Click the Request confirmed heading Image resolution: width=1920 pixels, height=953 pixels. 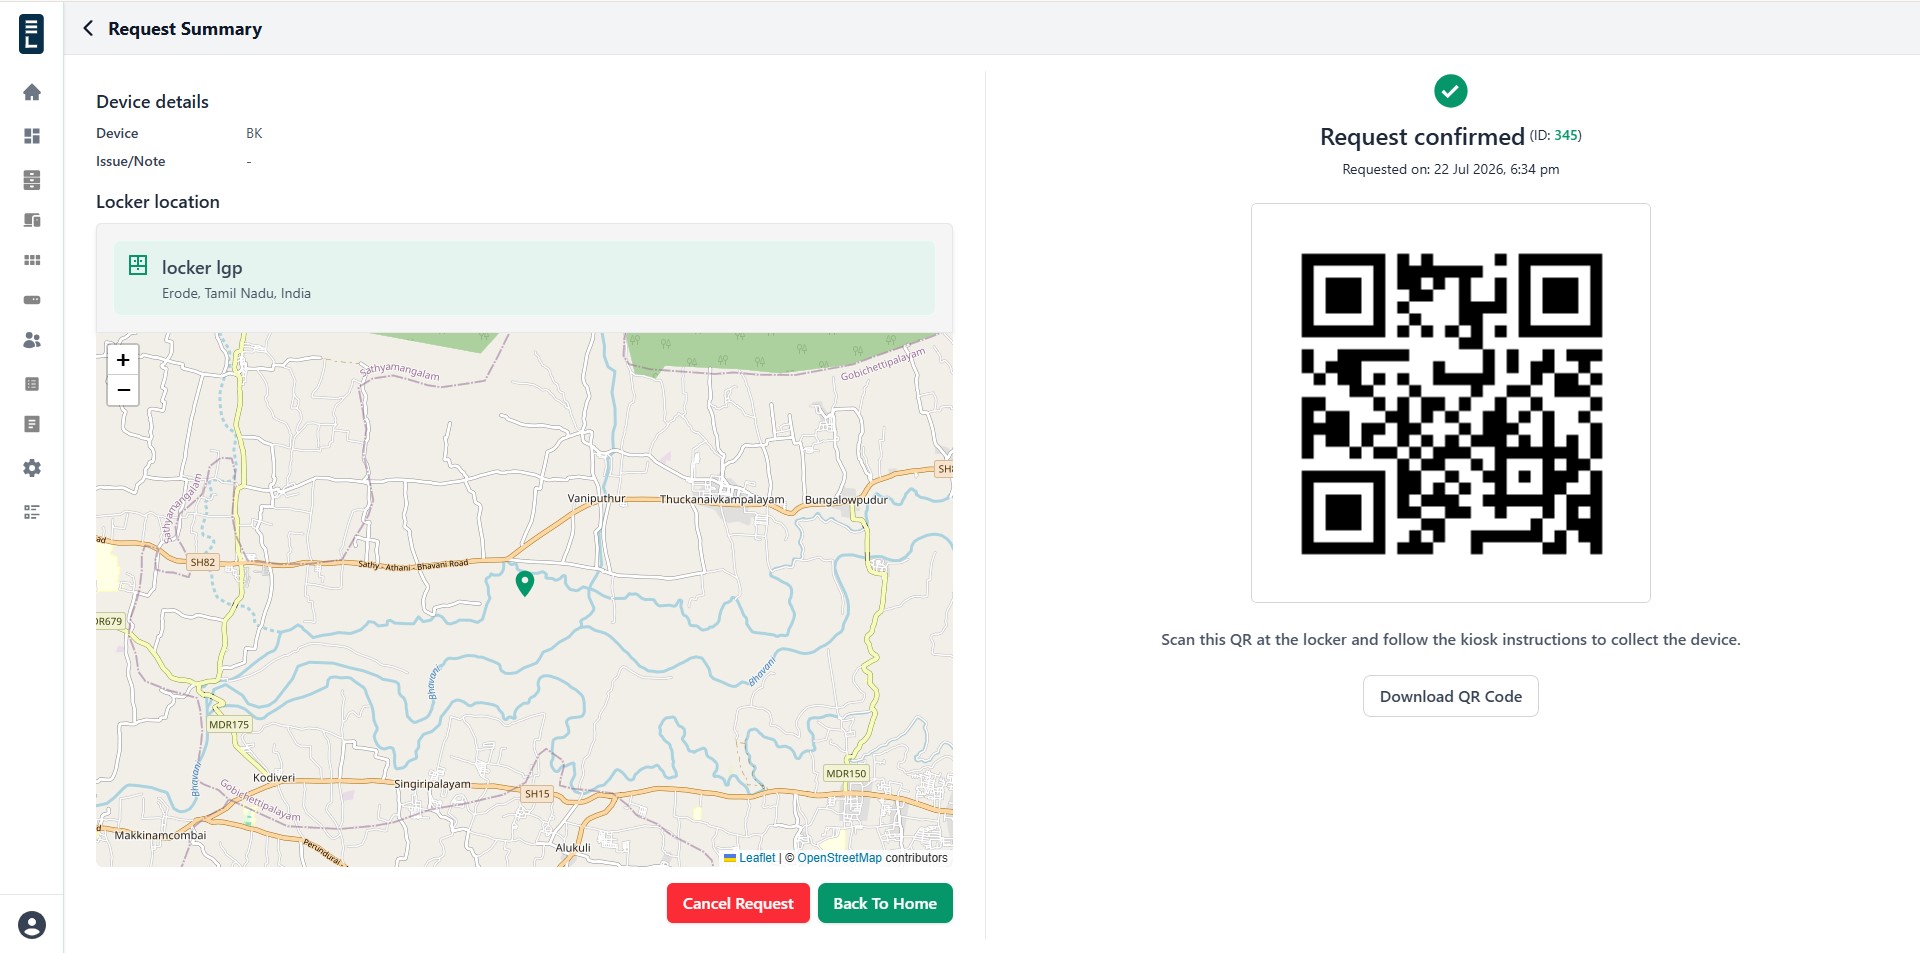(x=1422, y=137)
